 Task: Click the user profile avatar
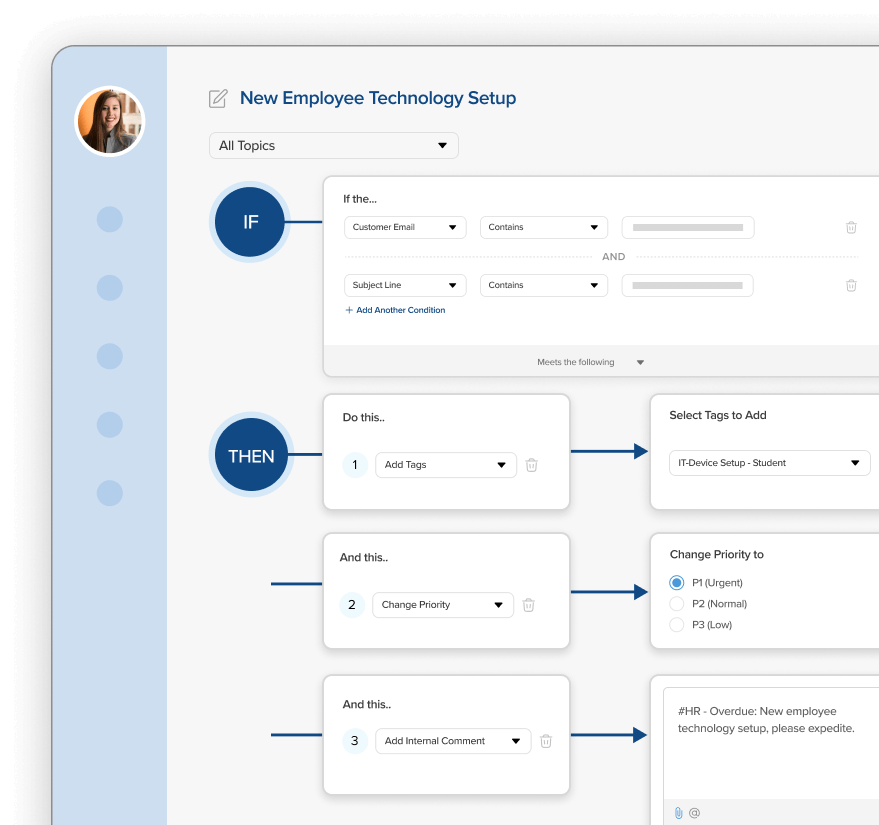[x=110, y=121]
